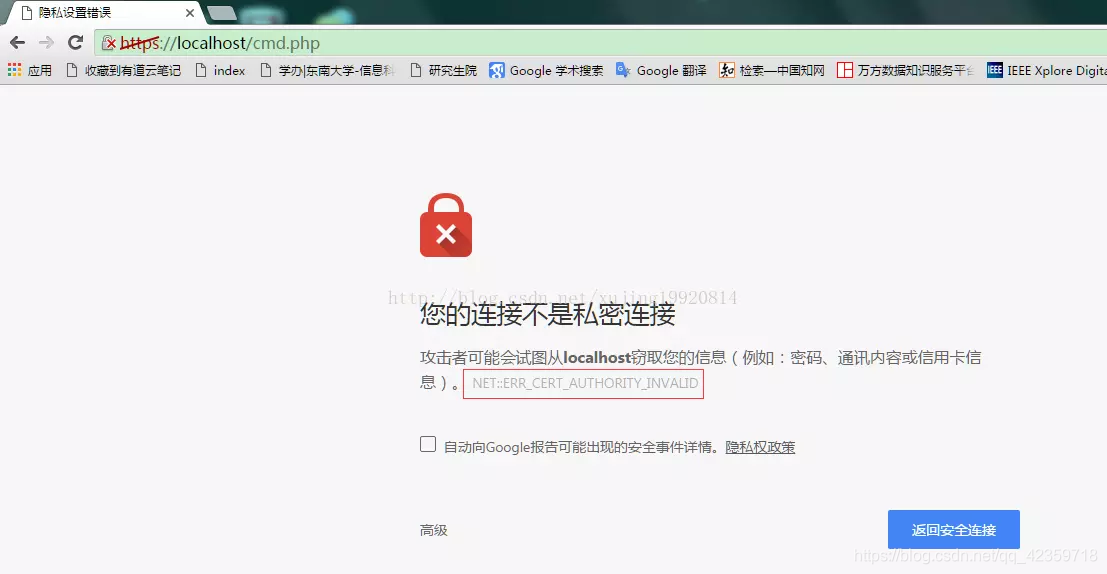Image resolution: width=1107 pixels, height=574 pixels.
Task: Click the broken lock security icon in address bar
Action: [x=109, y=43]
